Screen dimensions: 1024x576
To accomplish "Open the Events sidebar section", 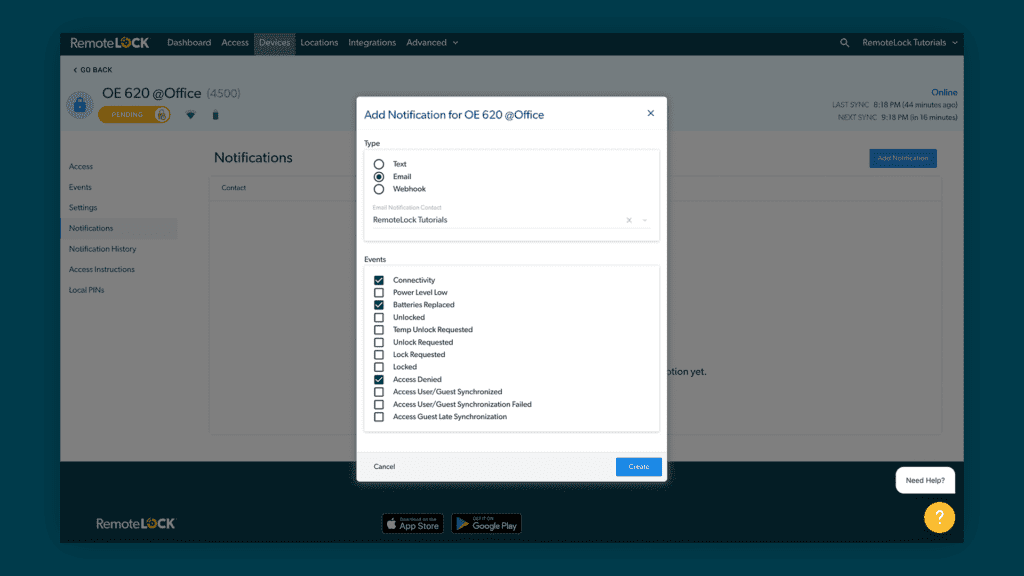I will [80, 187].
